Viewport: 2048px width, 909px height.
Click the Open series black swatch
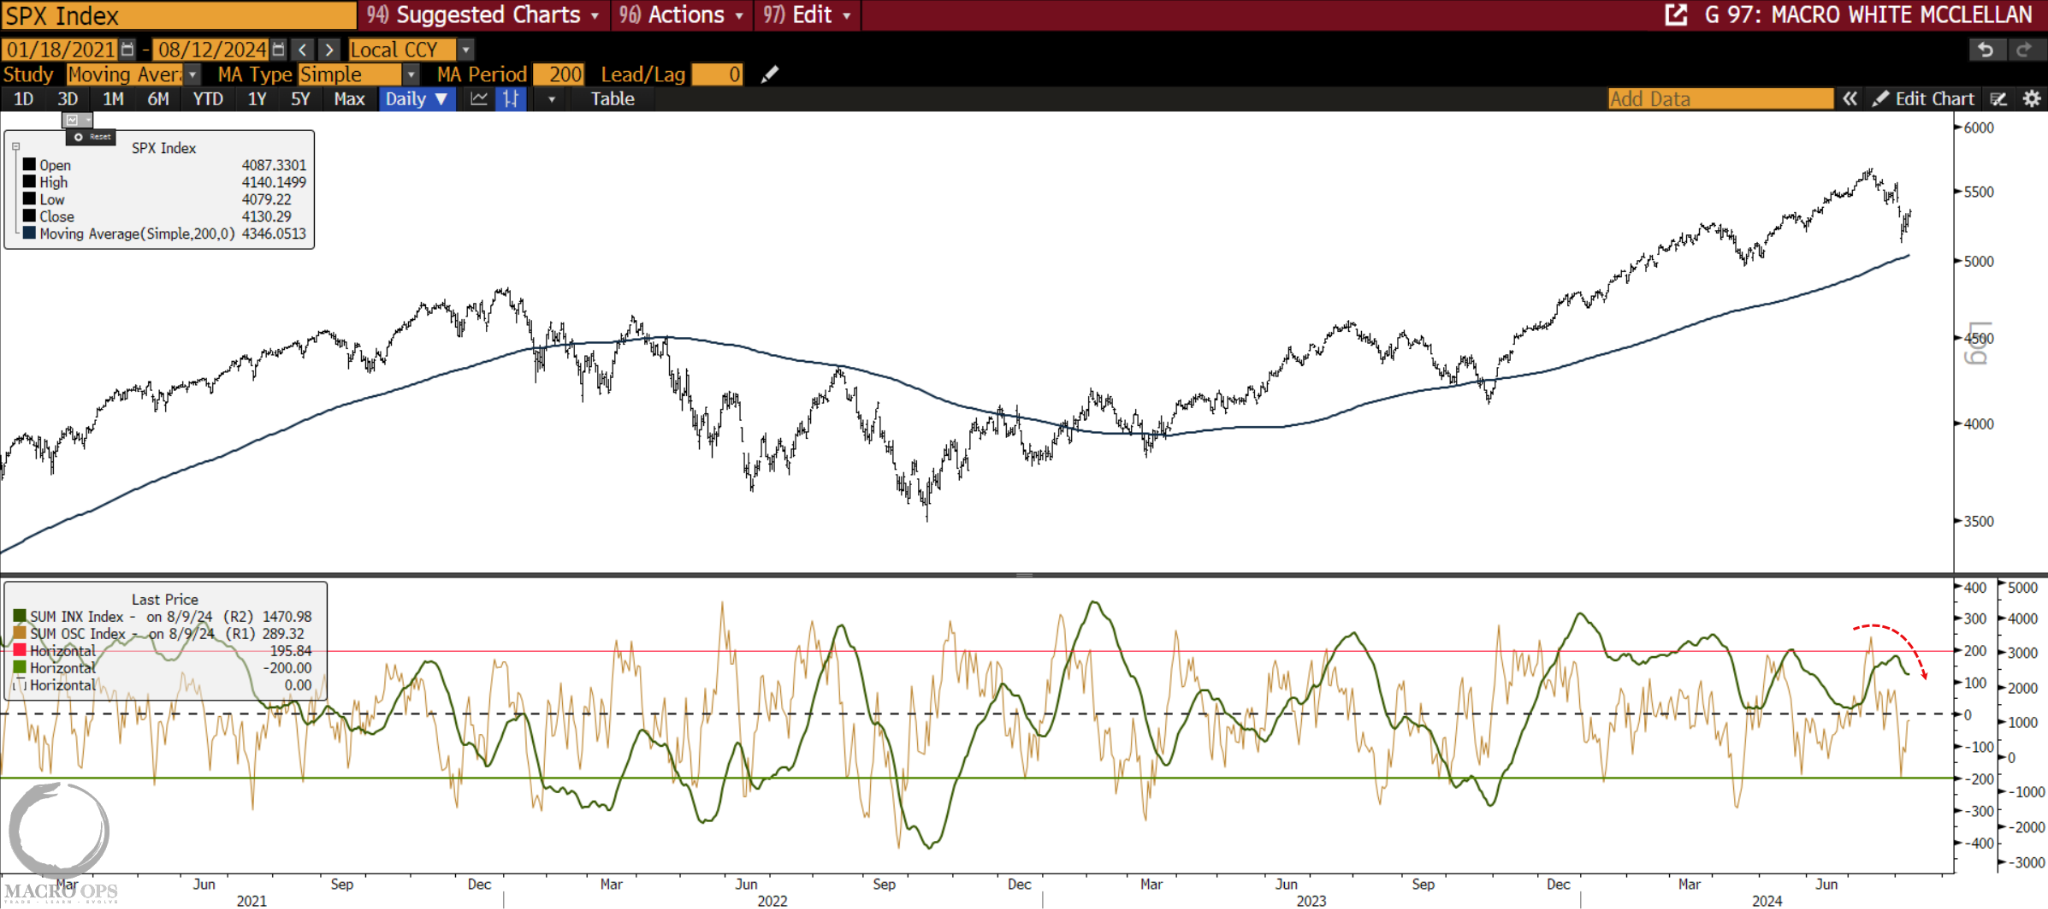pos(29,165)
